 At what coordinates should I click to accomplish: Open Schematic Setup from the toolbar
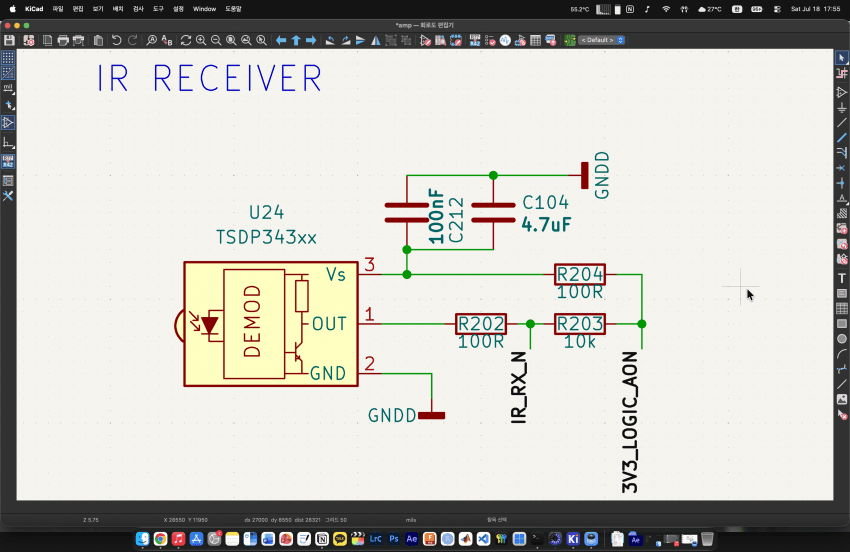(29, 40)
